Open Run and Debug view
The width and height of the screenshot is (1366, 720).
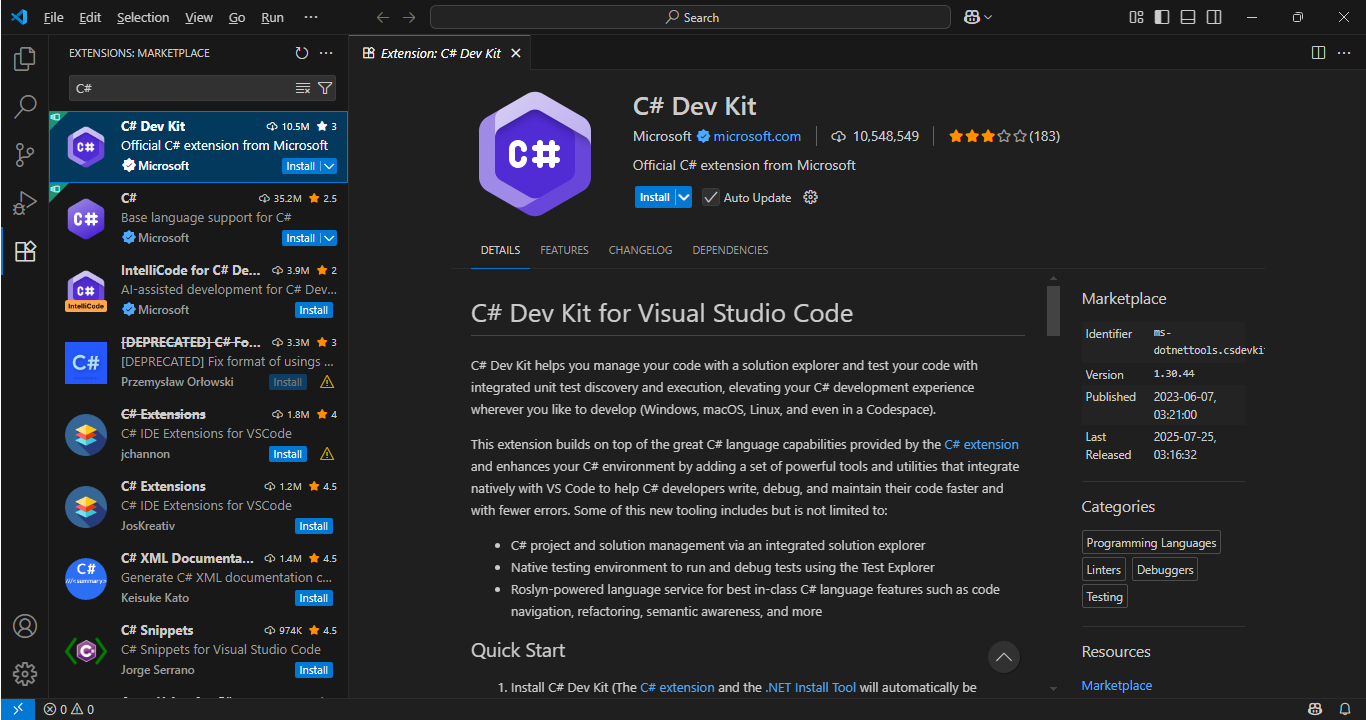click(x=25, y=203)
